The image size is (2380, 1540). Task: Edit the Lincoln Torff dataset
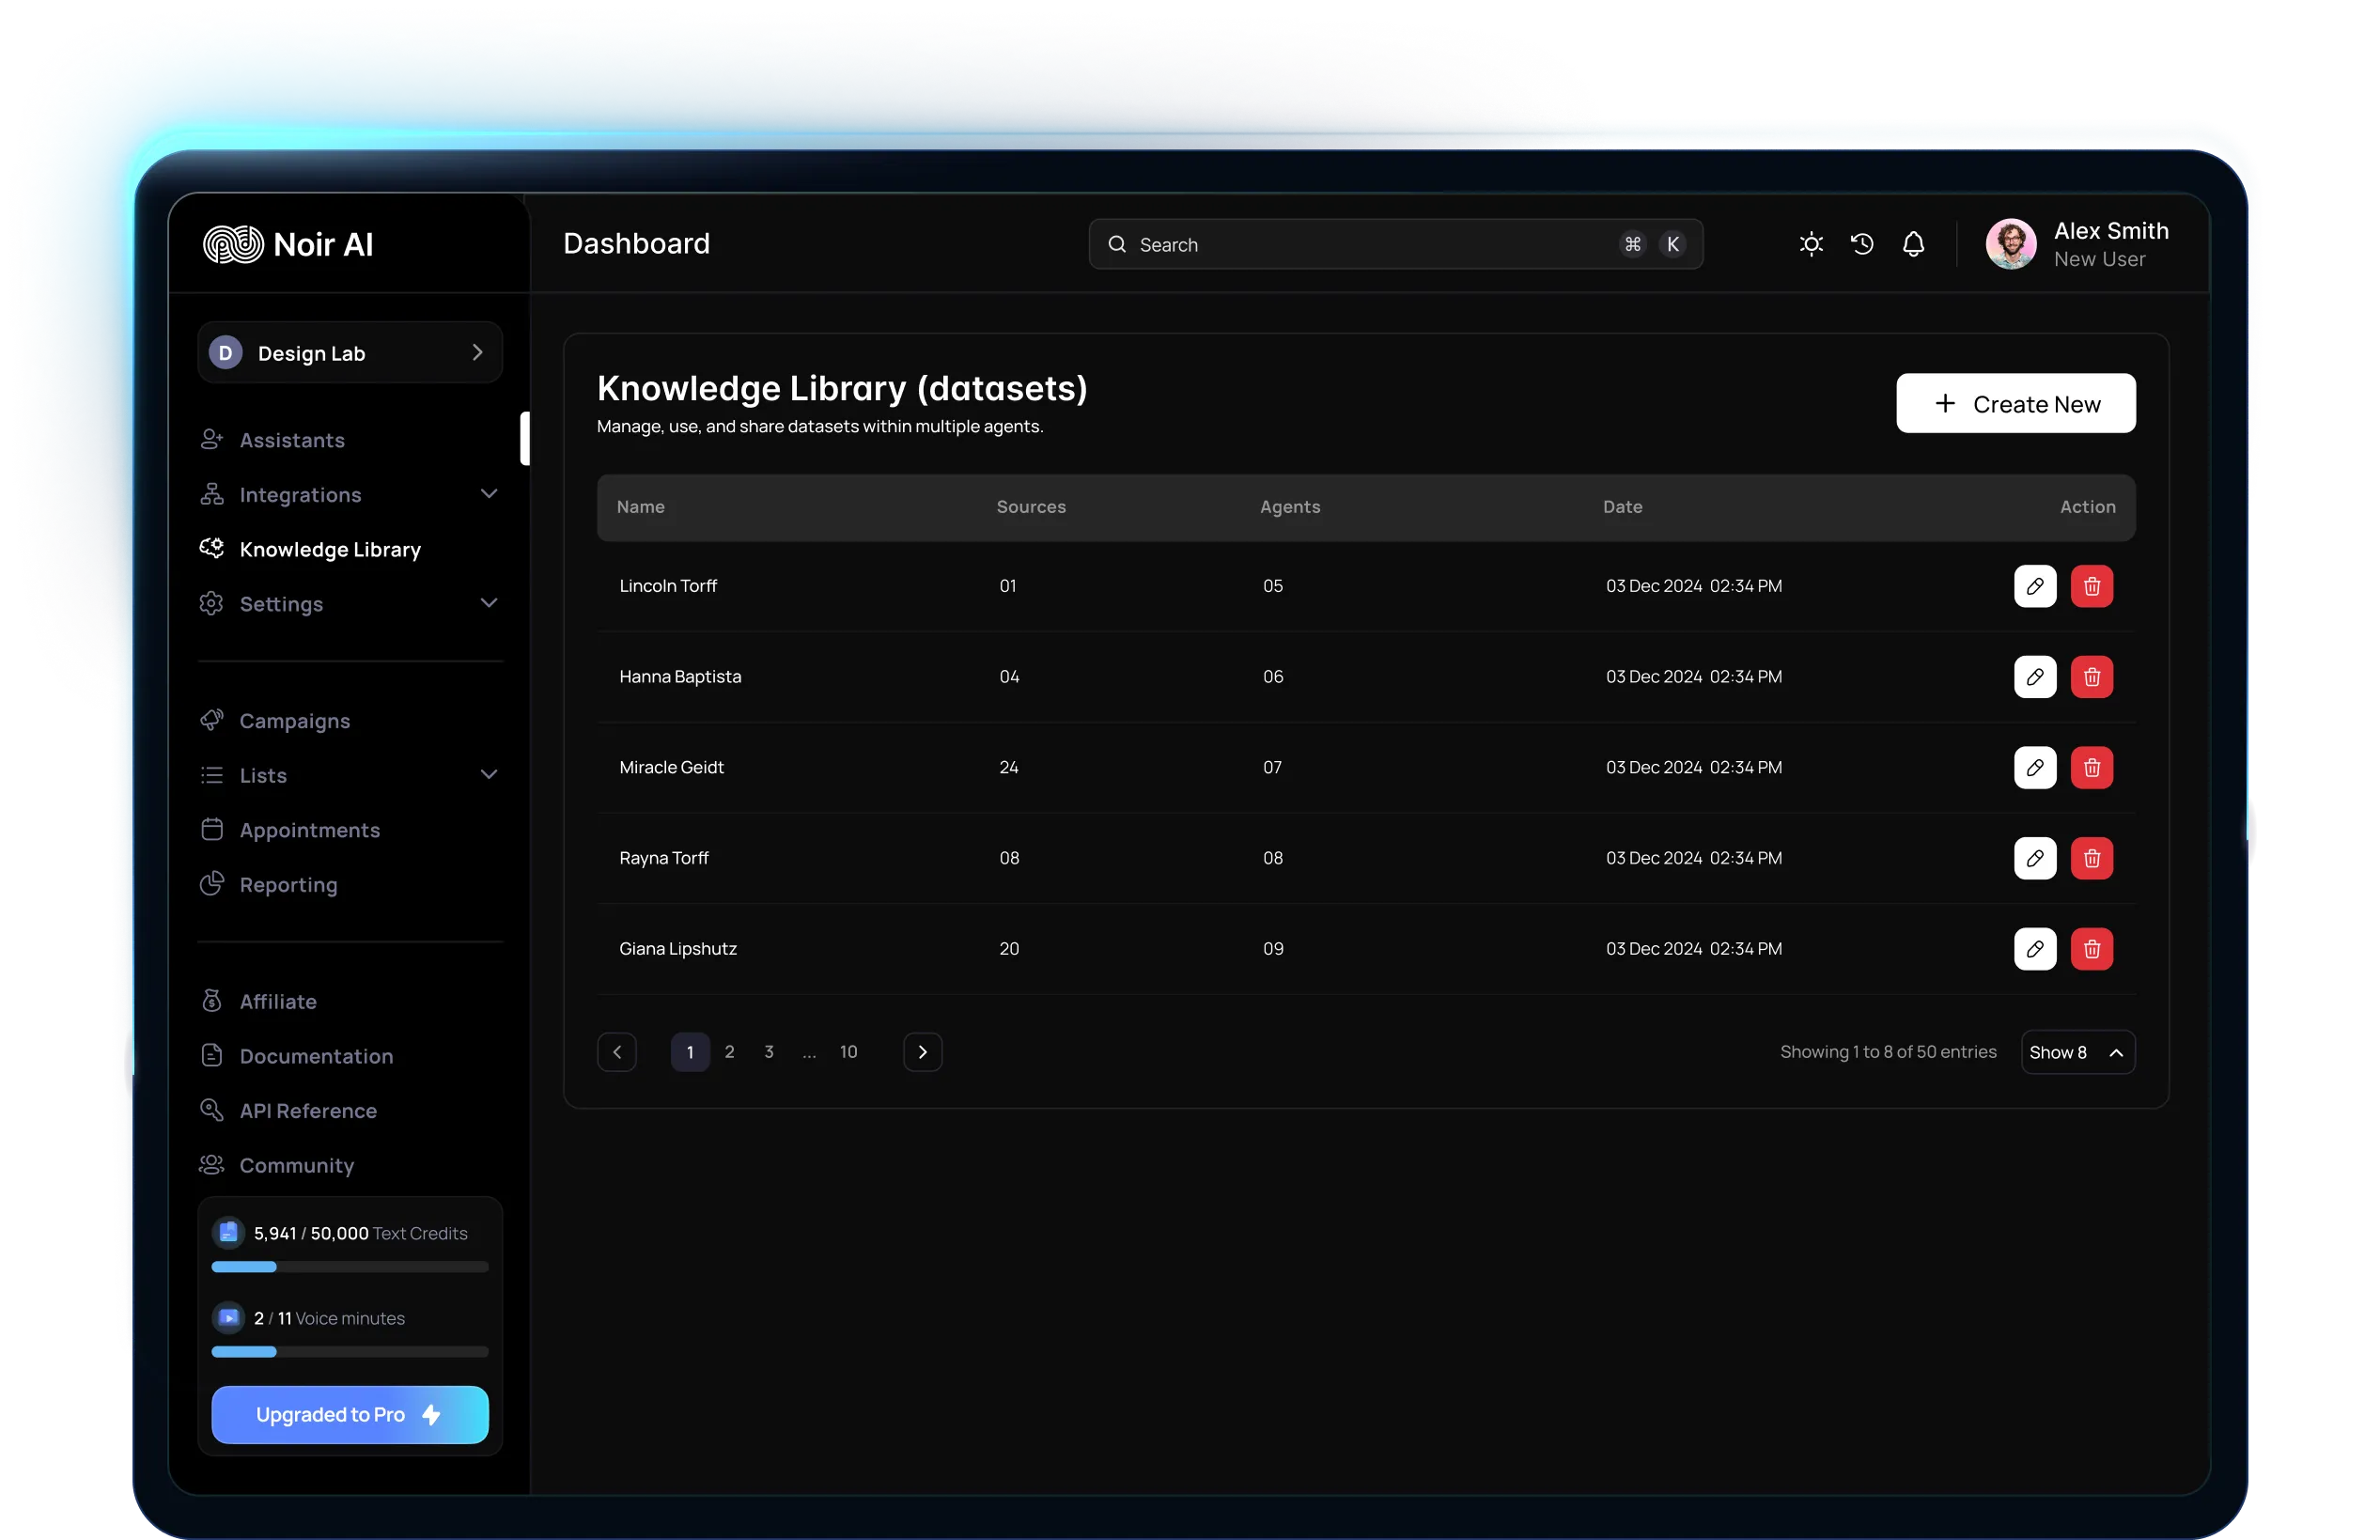(x=2035, y=586)
